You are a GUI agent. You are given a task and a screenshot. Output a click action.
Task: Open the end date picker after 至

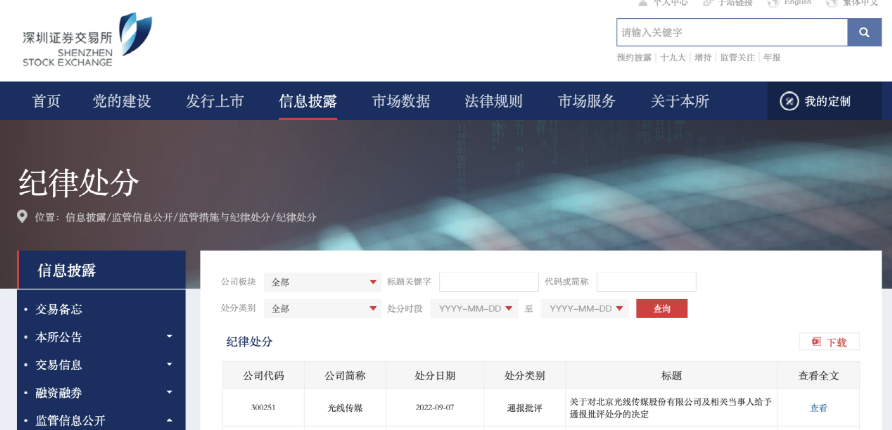(585, 308)
